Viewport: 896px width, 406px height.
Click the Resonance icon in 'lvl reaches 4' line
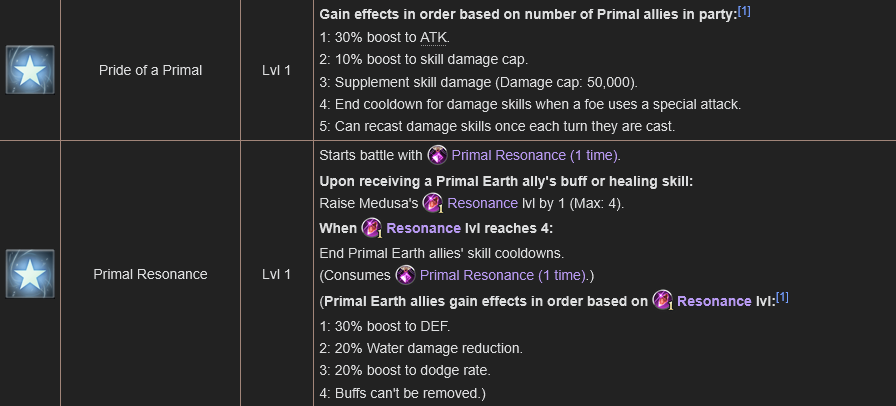tap(372, 228)
